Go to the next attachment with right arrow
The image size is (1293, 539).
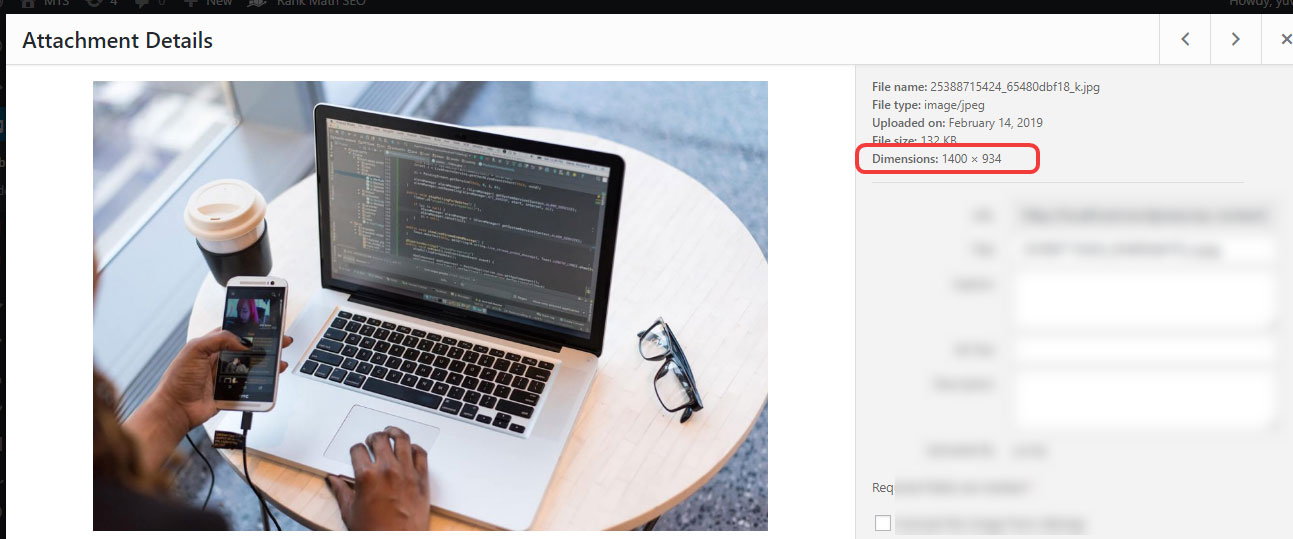coord(1236,40)
